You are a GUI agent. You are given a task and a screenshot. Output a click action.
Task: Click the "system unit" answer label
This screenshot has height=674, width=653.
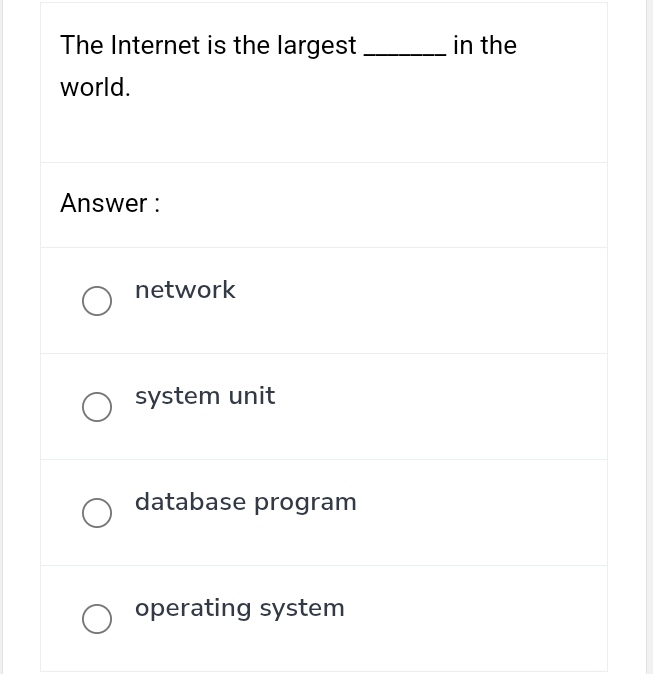[205, 396]
